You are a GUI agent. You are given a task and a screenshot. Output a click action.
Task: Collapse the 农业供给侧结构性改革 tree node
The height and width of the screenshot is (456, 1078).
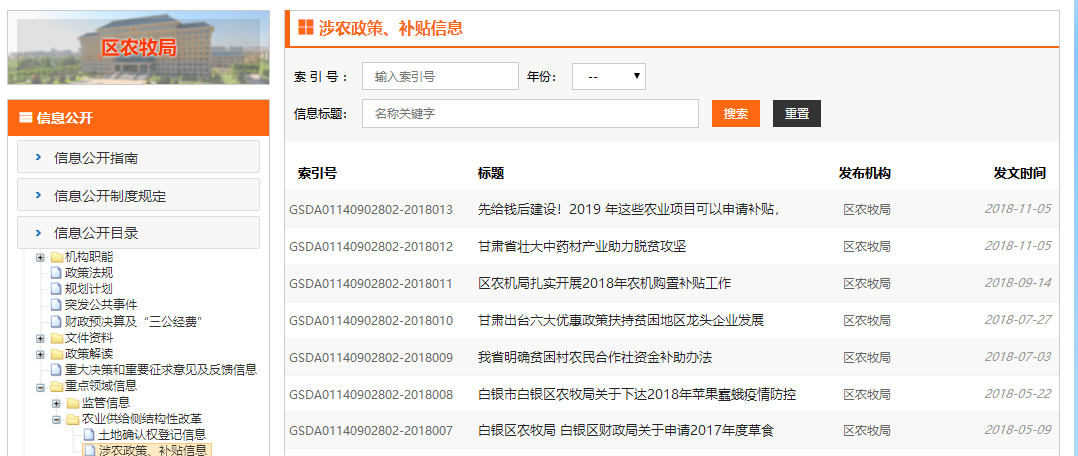point(56,419)
